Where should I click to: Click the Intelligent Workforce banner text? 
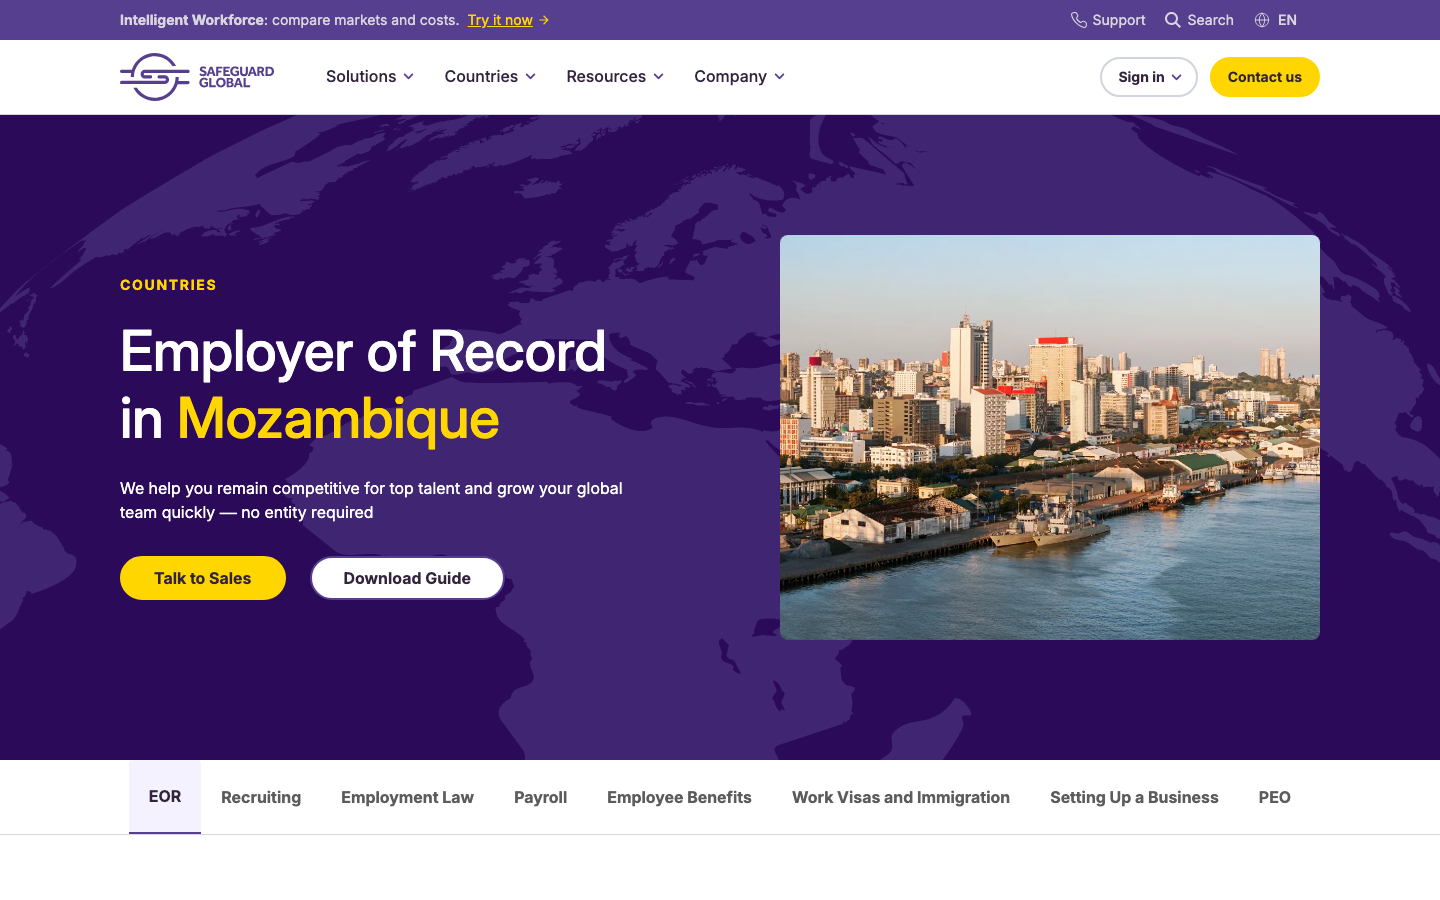coord(289,20)
